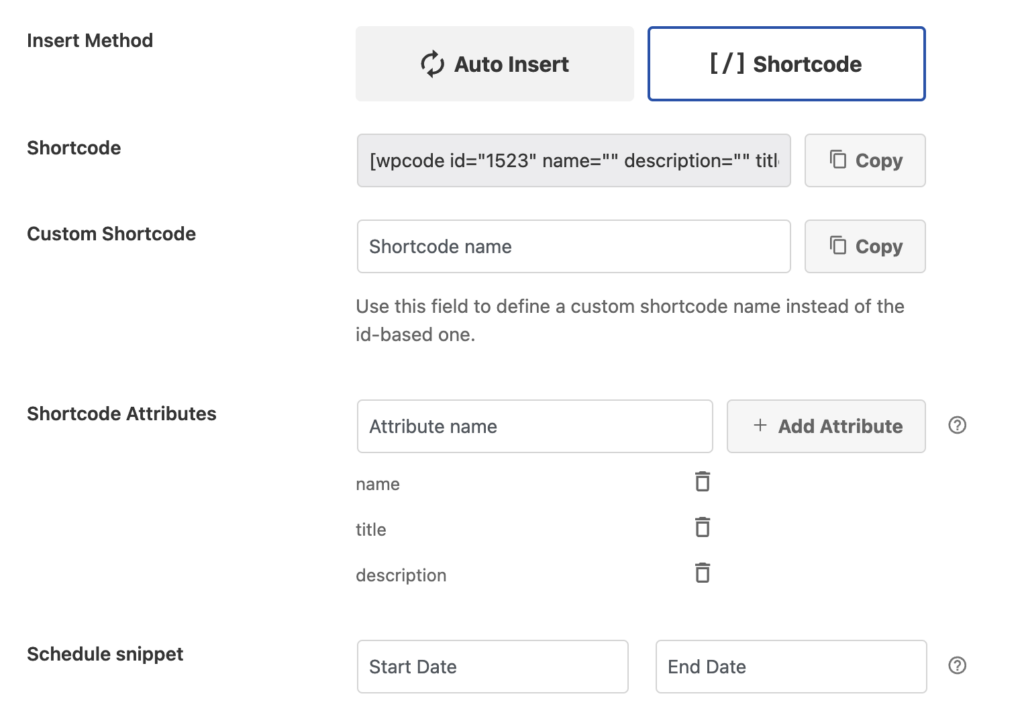Show help tooltip for Schedule snippet
This screenshot has width=1024, height=721.
tap(957, 666)
